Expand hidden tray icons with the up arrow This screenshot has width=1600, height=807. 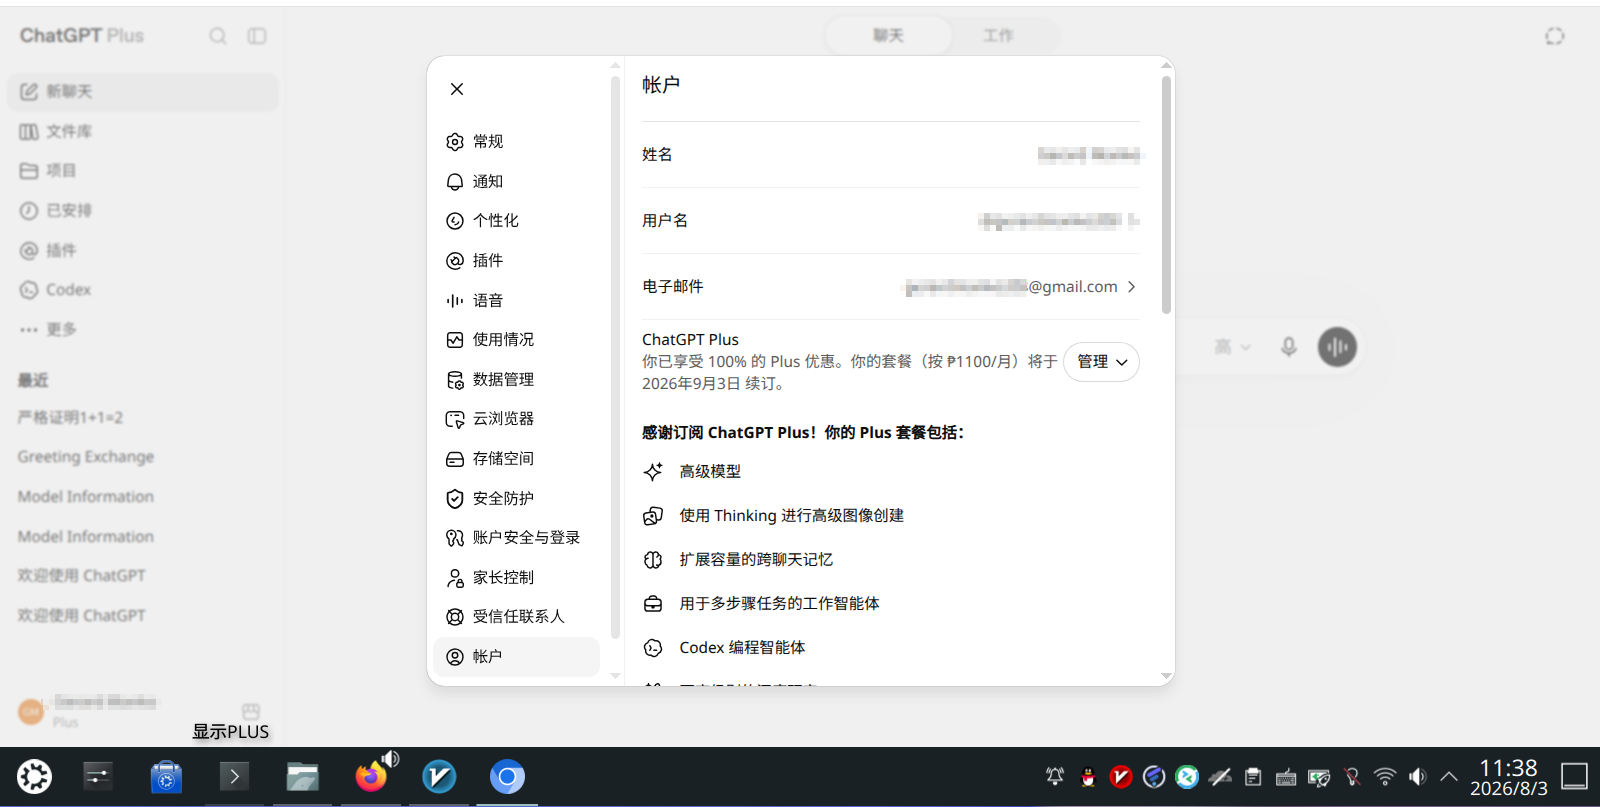(x=1449, y=777)
